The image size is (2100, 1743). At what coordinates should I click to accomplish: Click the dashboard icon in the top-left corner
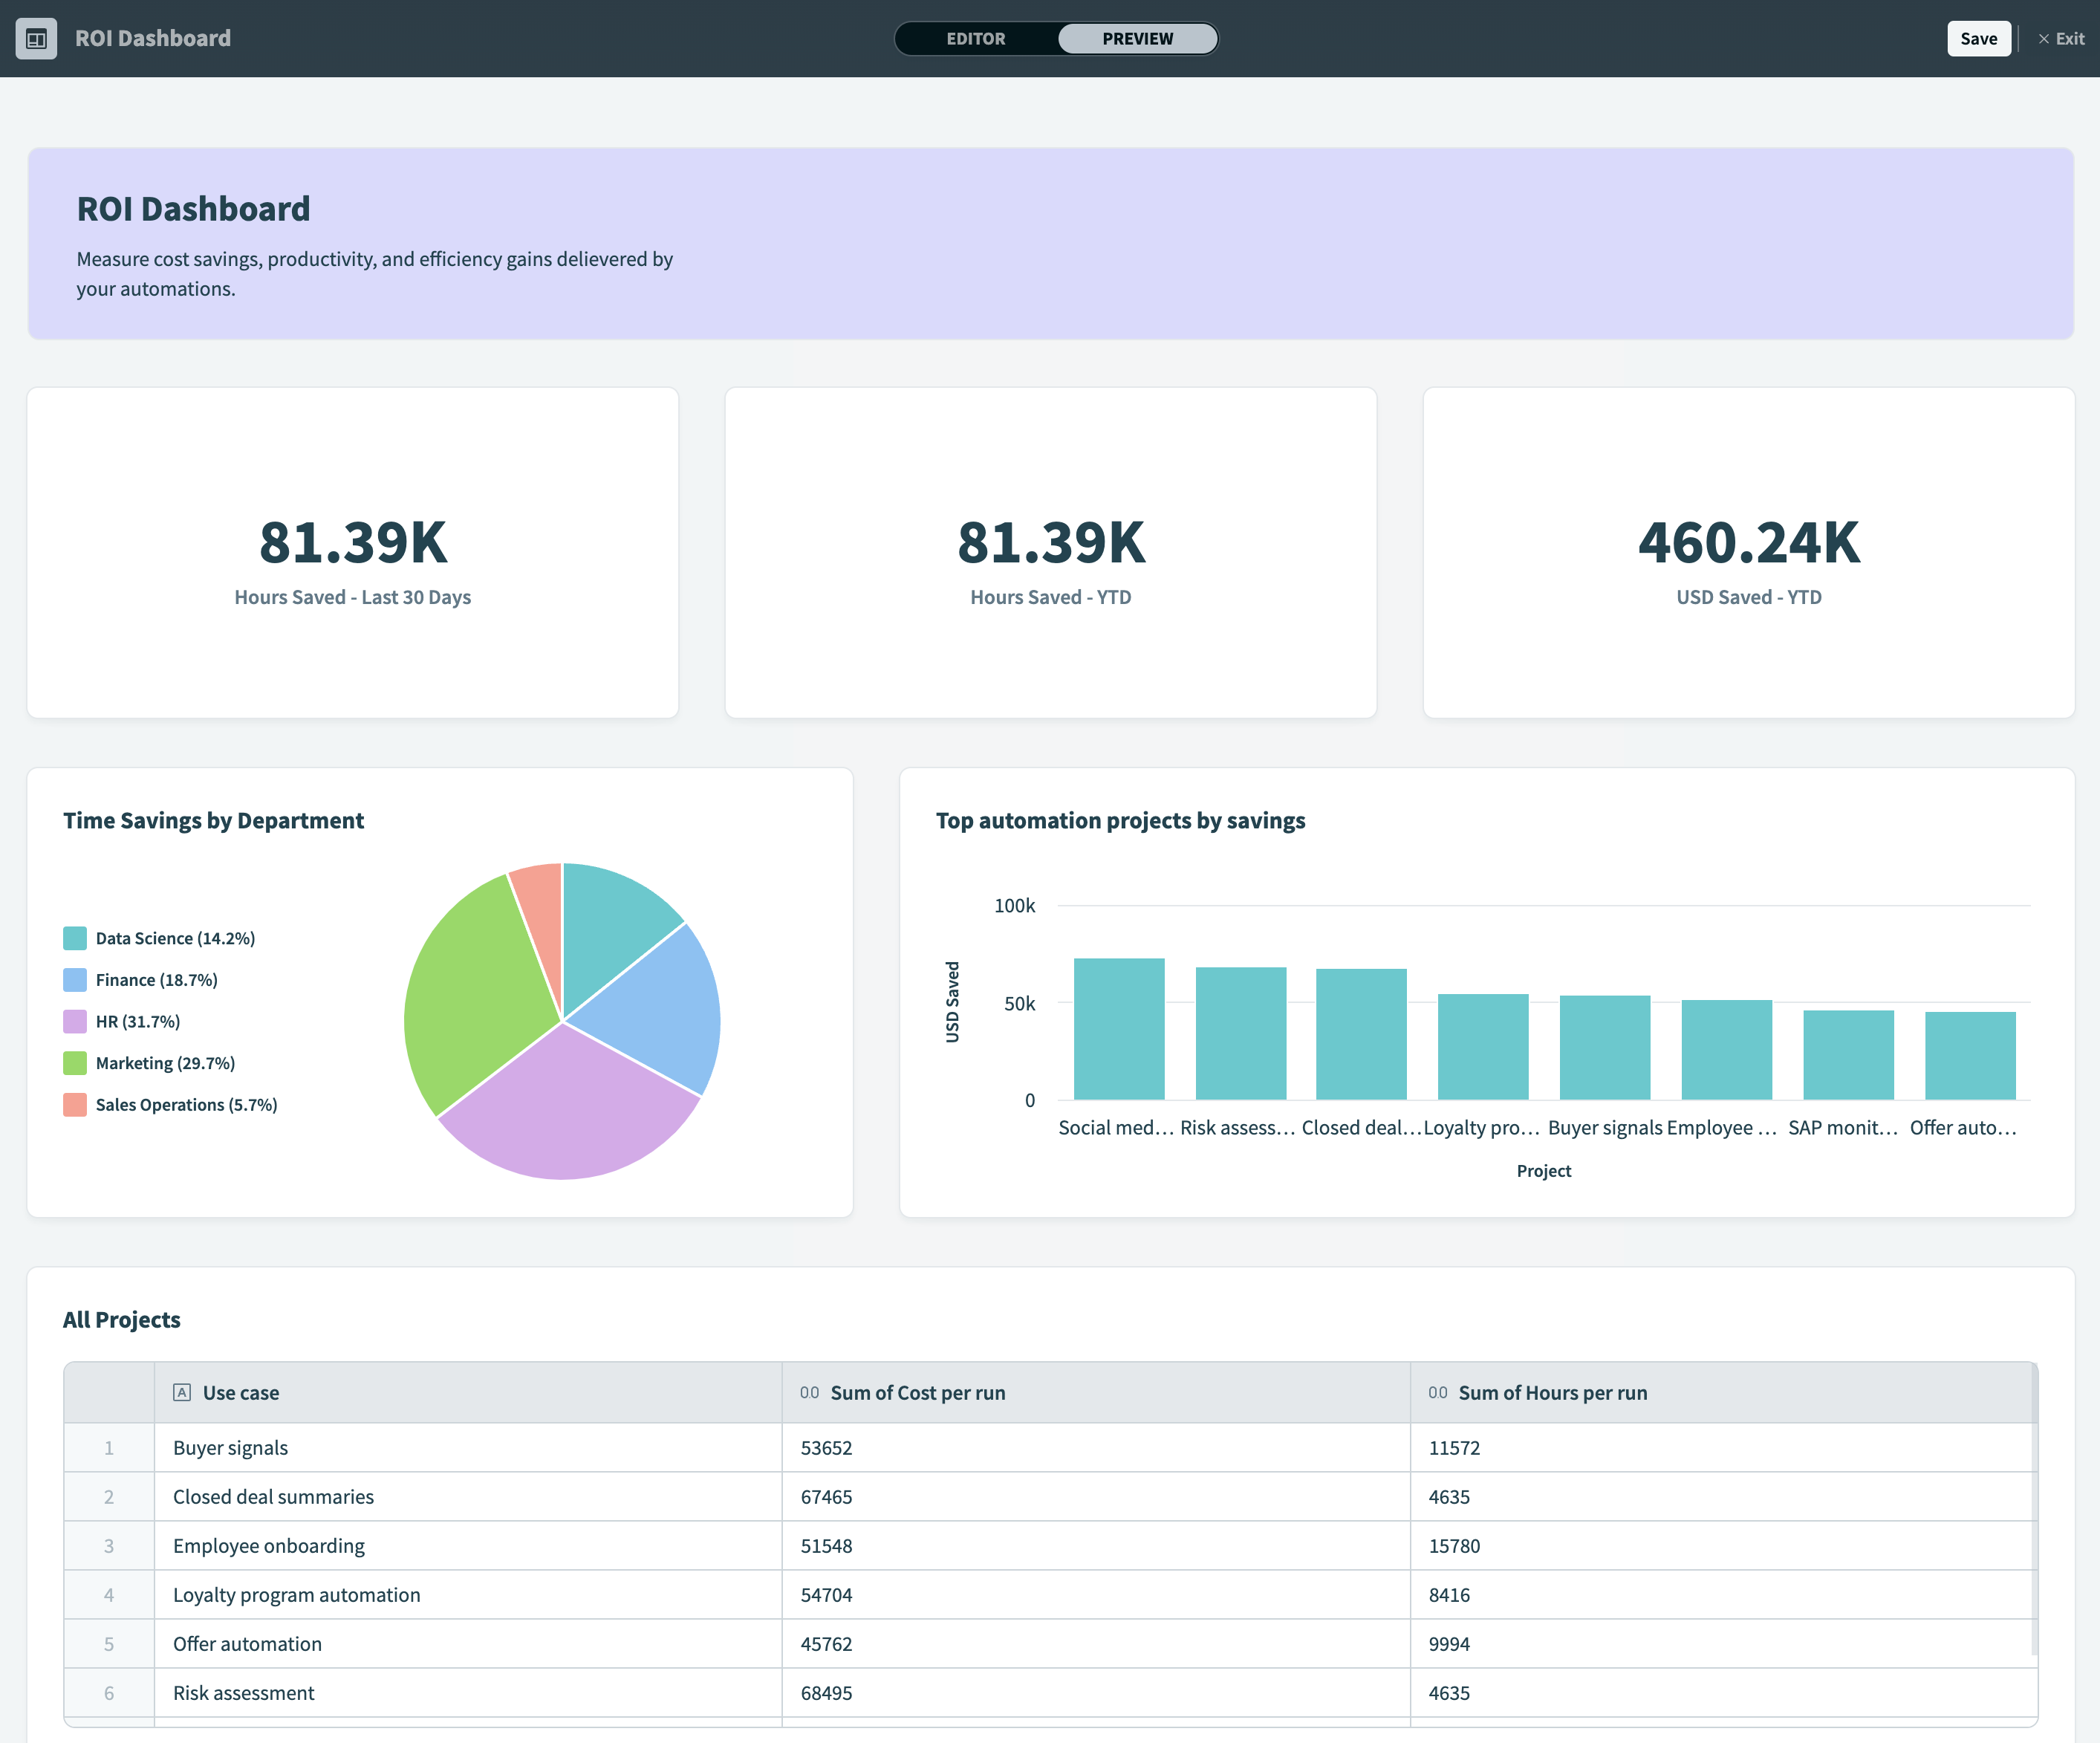click(37, 39)
